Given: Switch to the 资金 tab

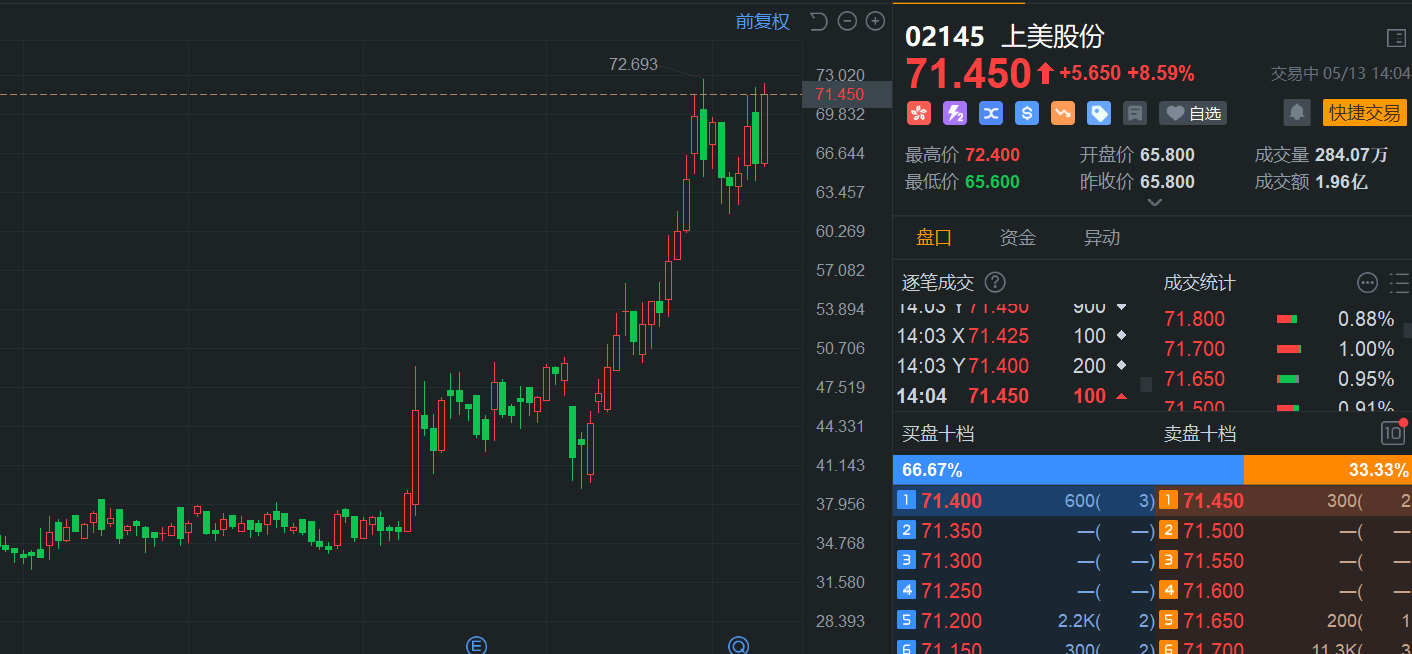Looking at the screenshot, I should tap(1017, 238).
